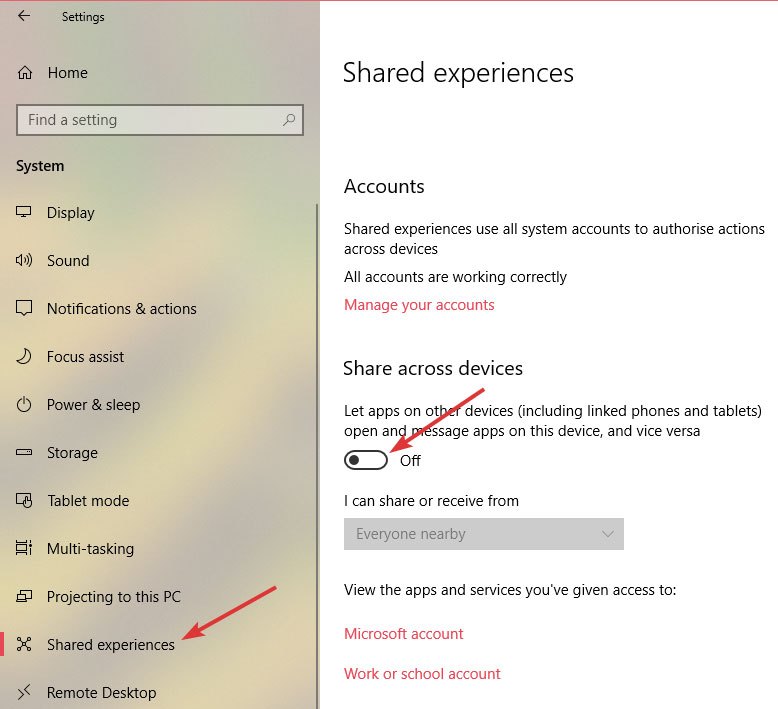Click the Home house icon
This screenshot has width=778, height=709.
tap(25, 73)
